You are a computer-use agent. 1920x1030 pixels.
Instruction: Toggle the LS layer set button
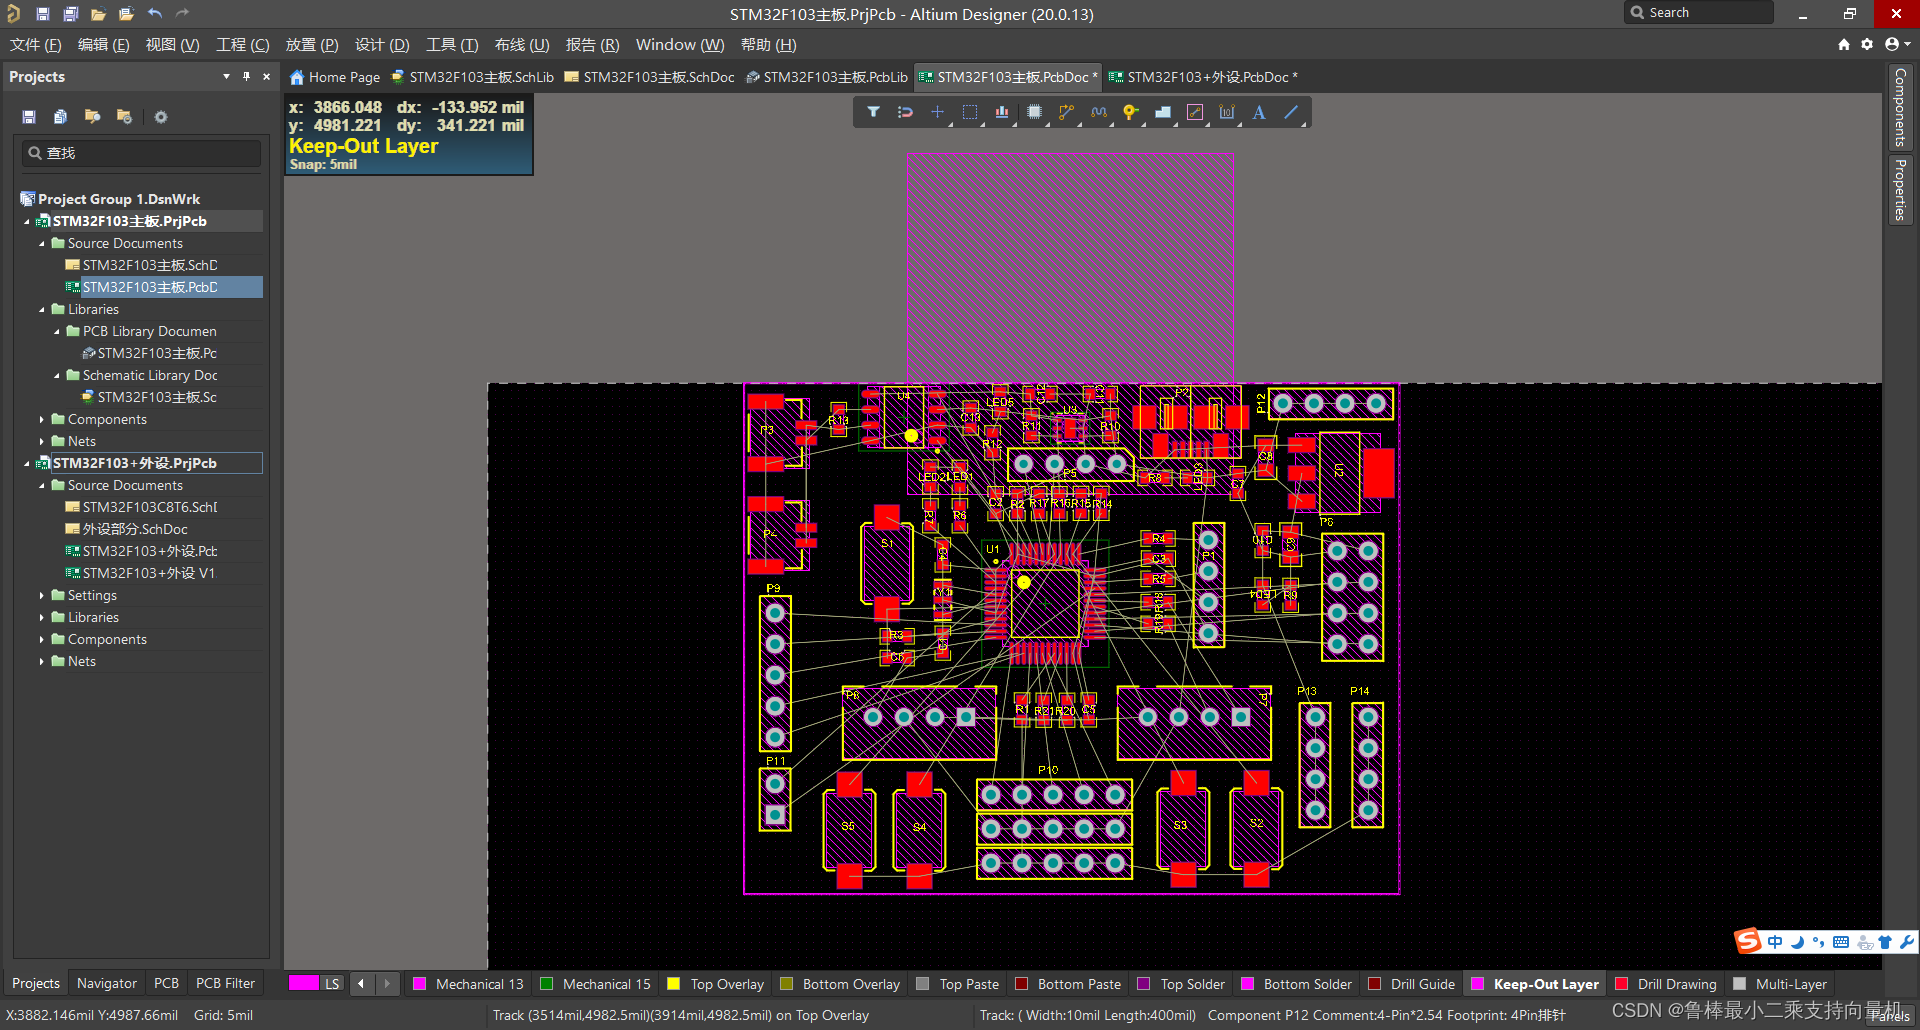click(332, 984)
